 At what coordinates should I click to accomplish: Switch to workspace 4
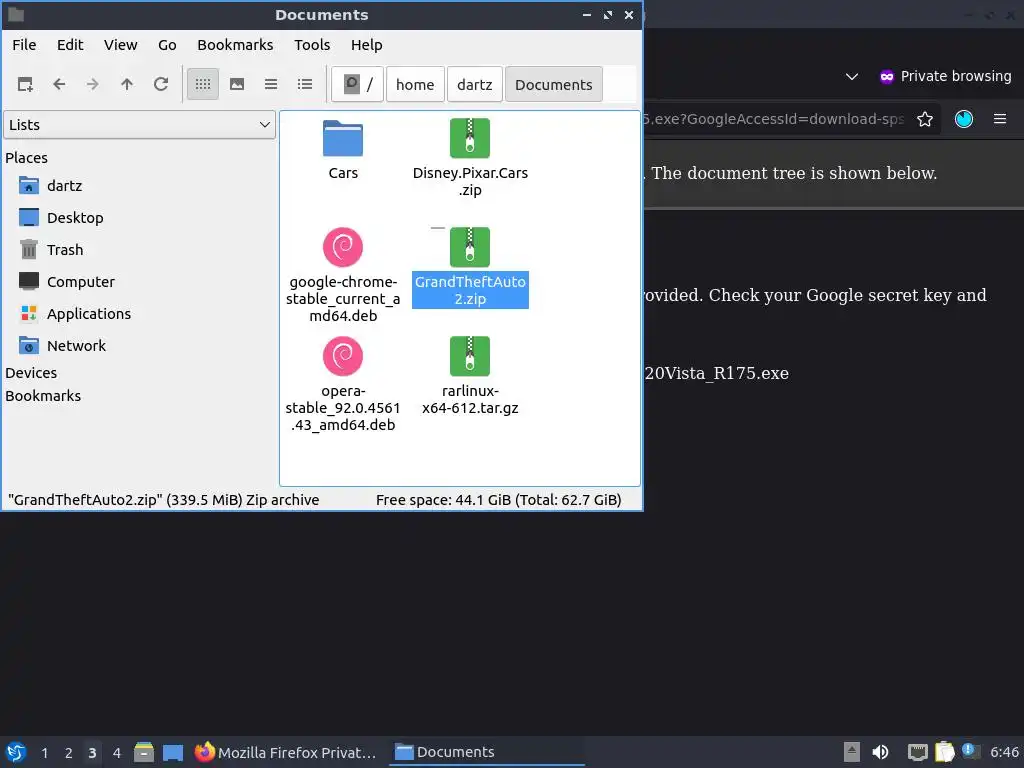(x=117, y=752)
